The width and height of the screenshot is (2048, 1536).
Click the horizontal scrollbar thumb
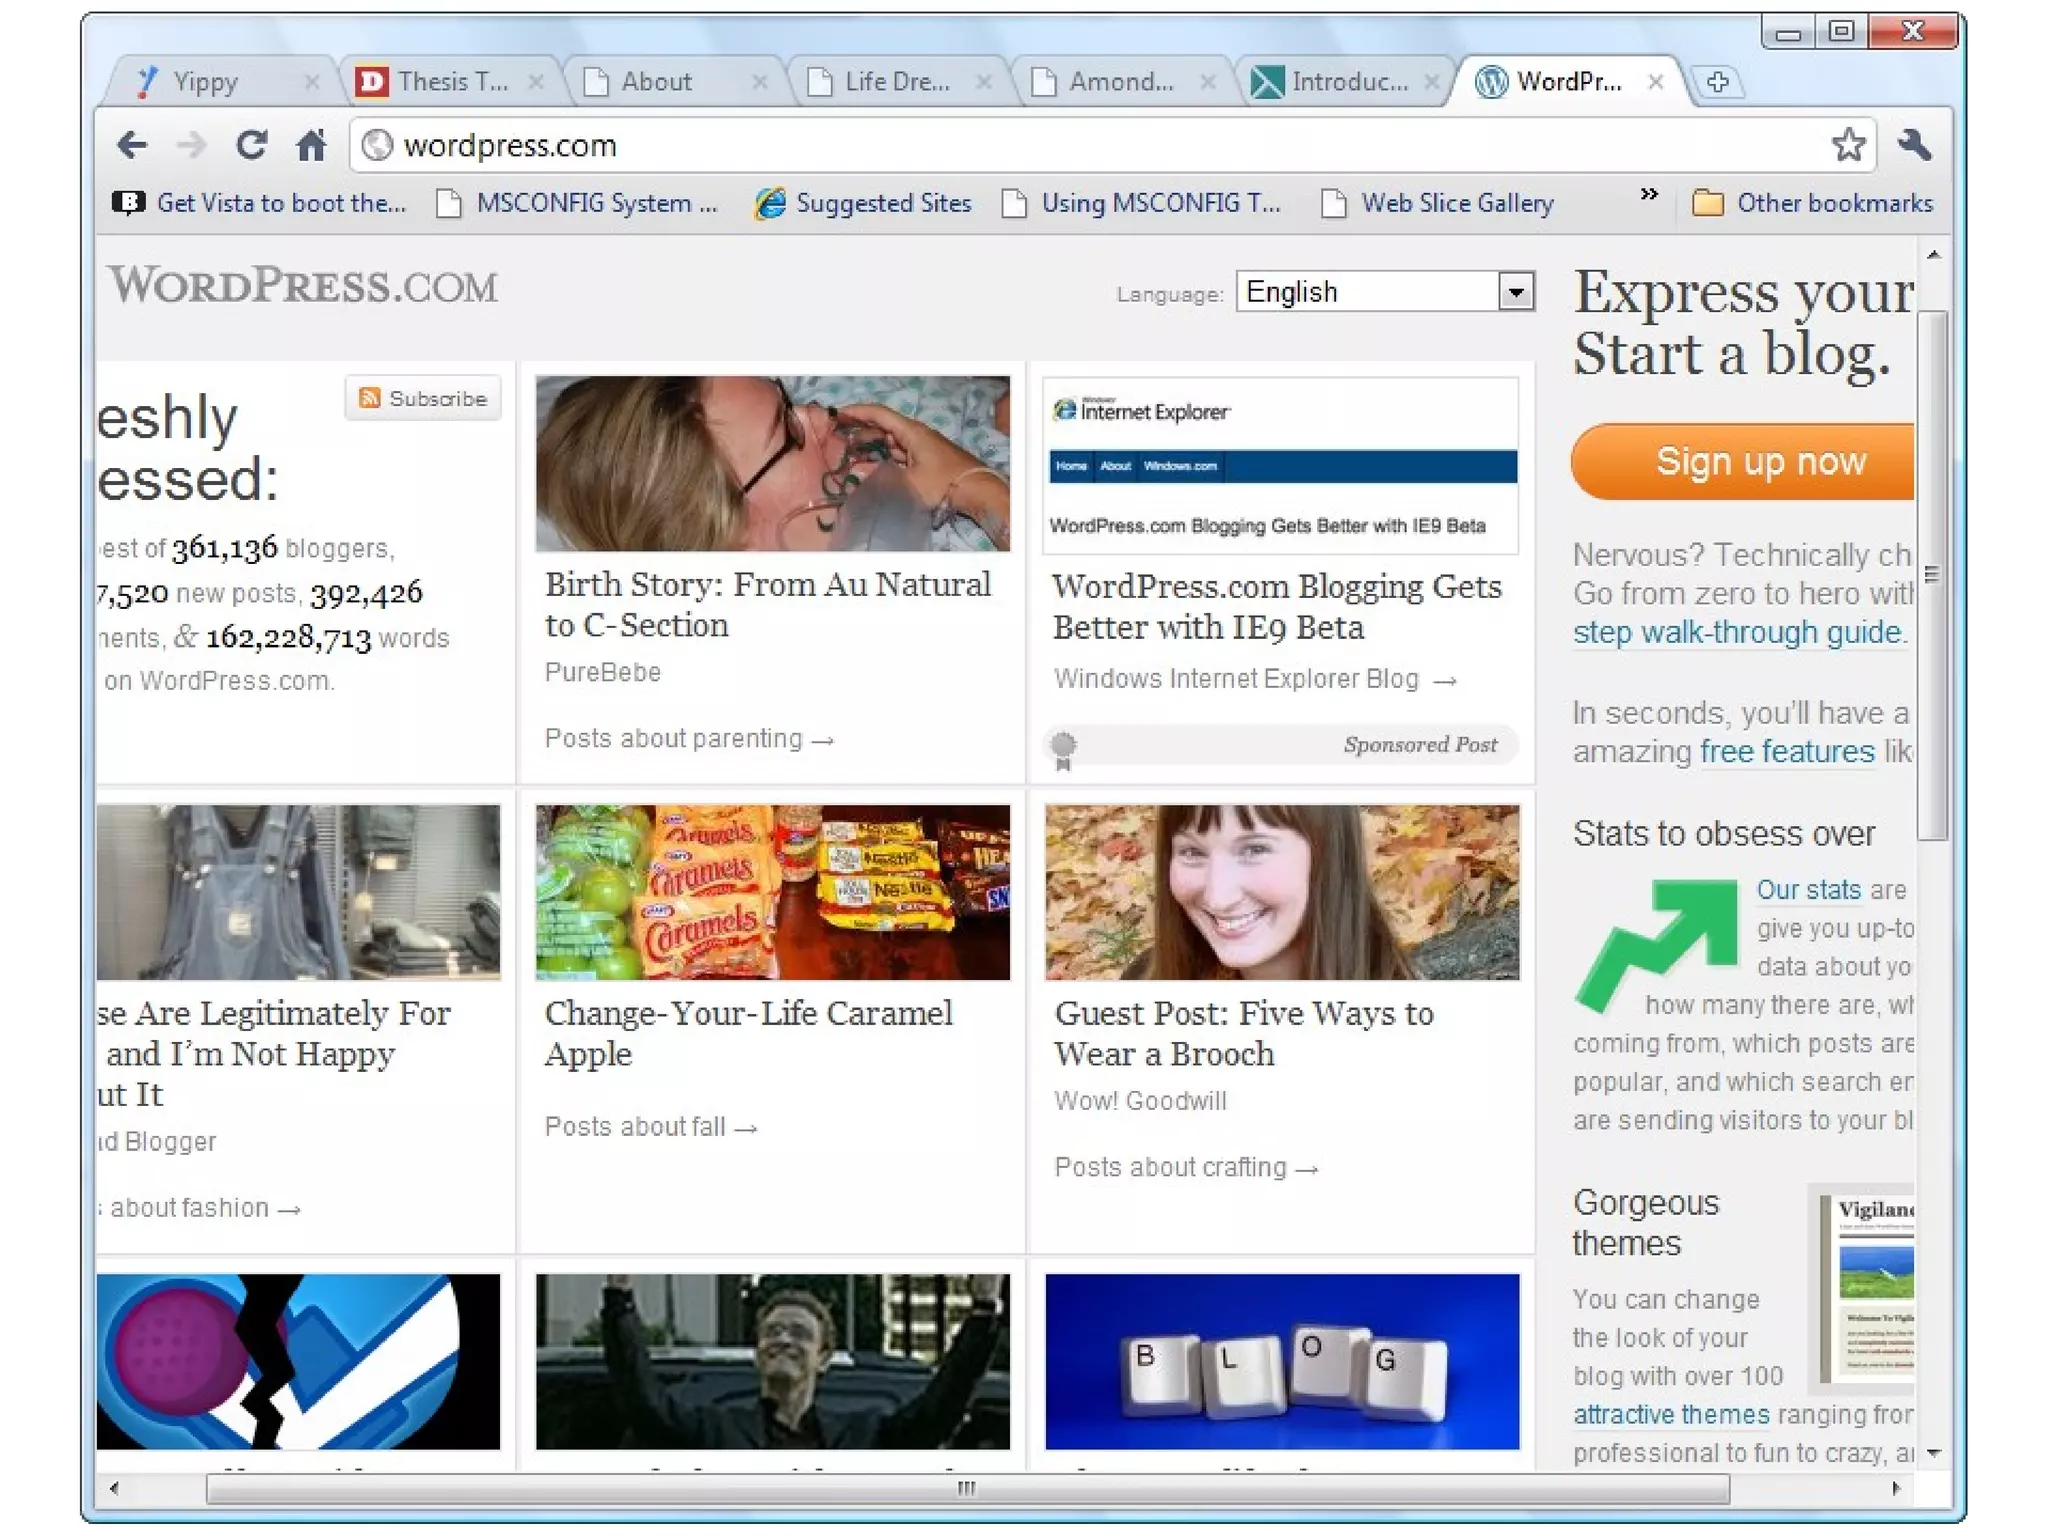coord(966,1488)
